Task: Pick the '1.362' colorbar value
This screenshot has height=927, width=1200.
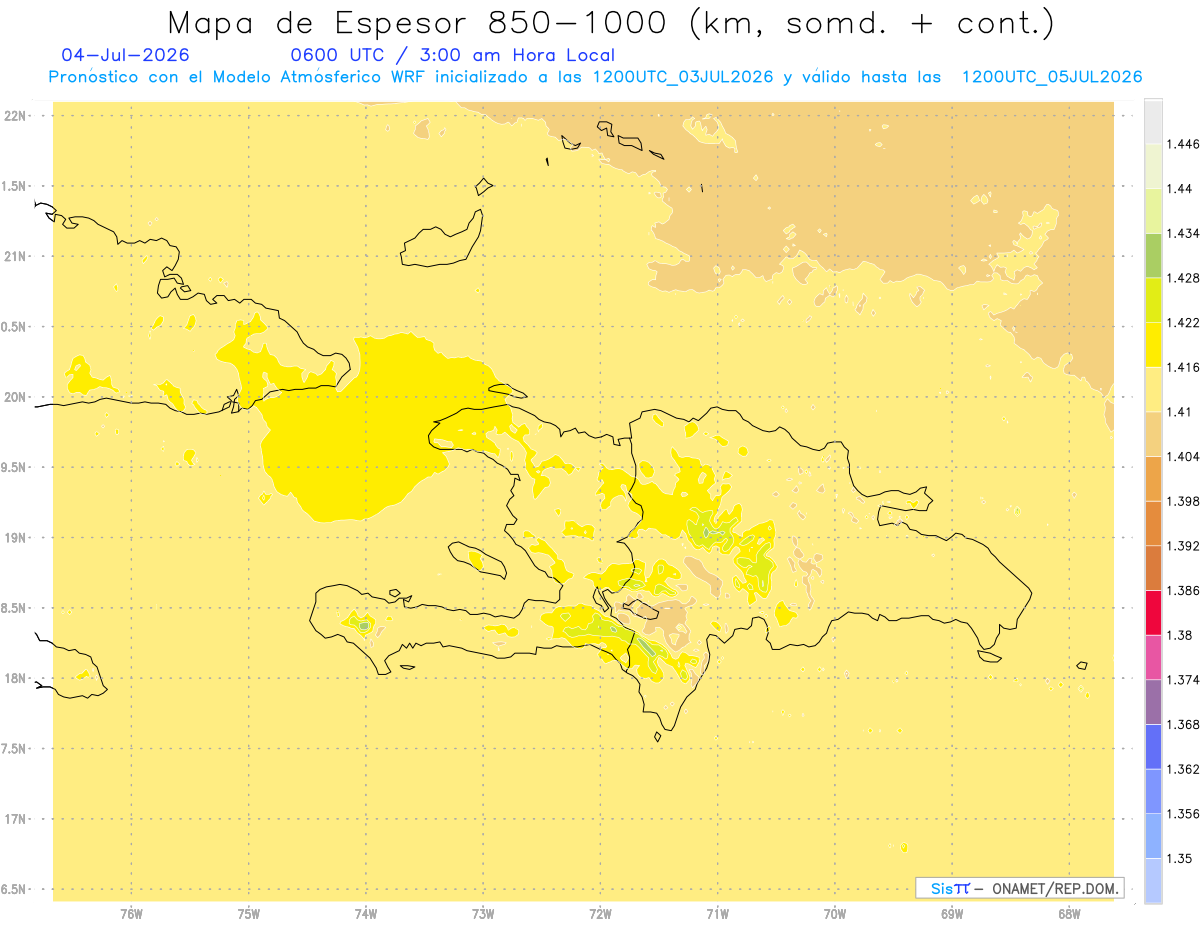Action: point(1183,769)
